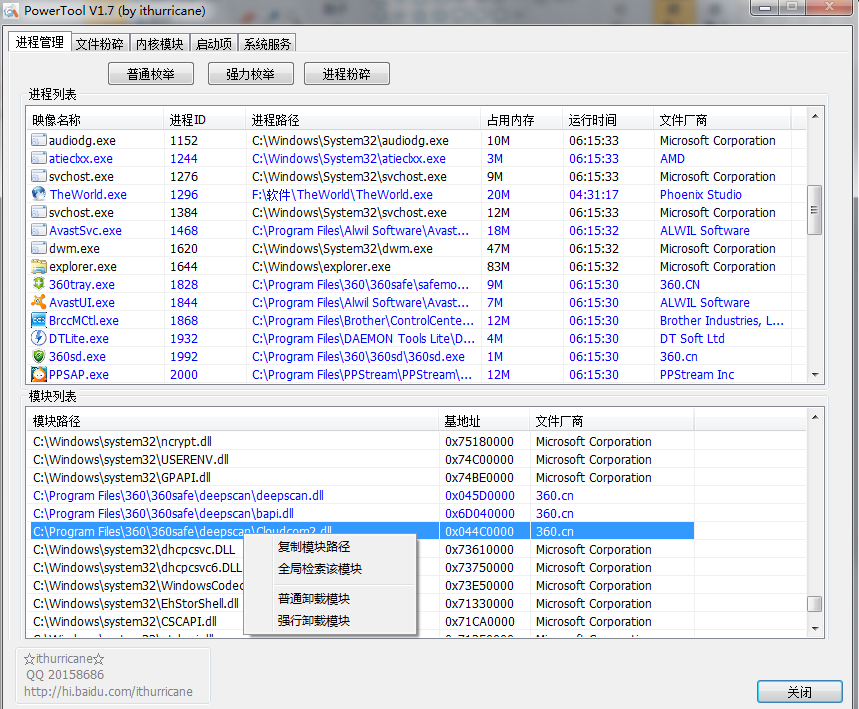This screenshot has width=859, height=709.
Task: Sort process list by 映像名称 column
Action: pyautogui.click(x=95, y=119)
